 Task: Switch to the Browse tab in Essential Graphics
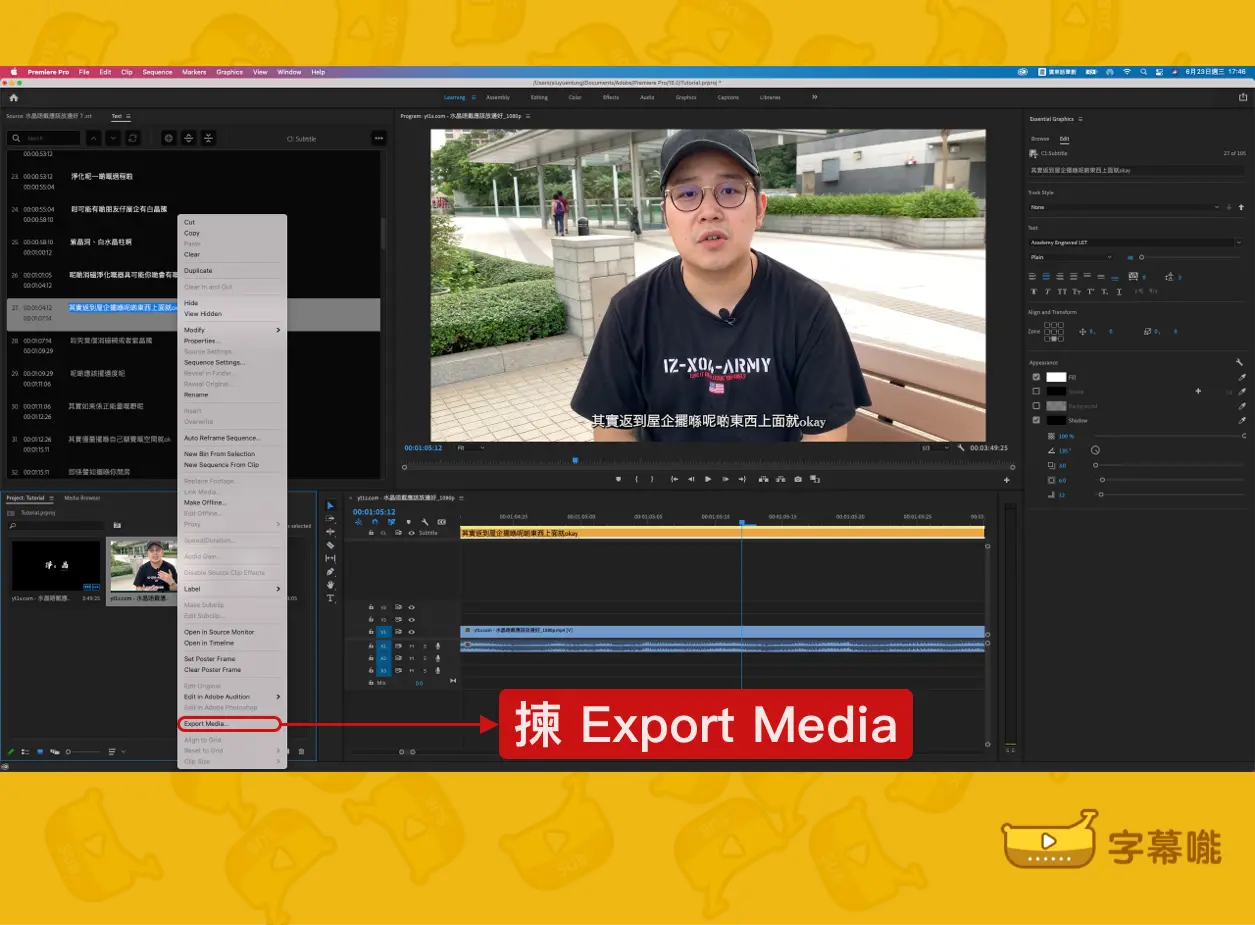(1040, 138)
